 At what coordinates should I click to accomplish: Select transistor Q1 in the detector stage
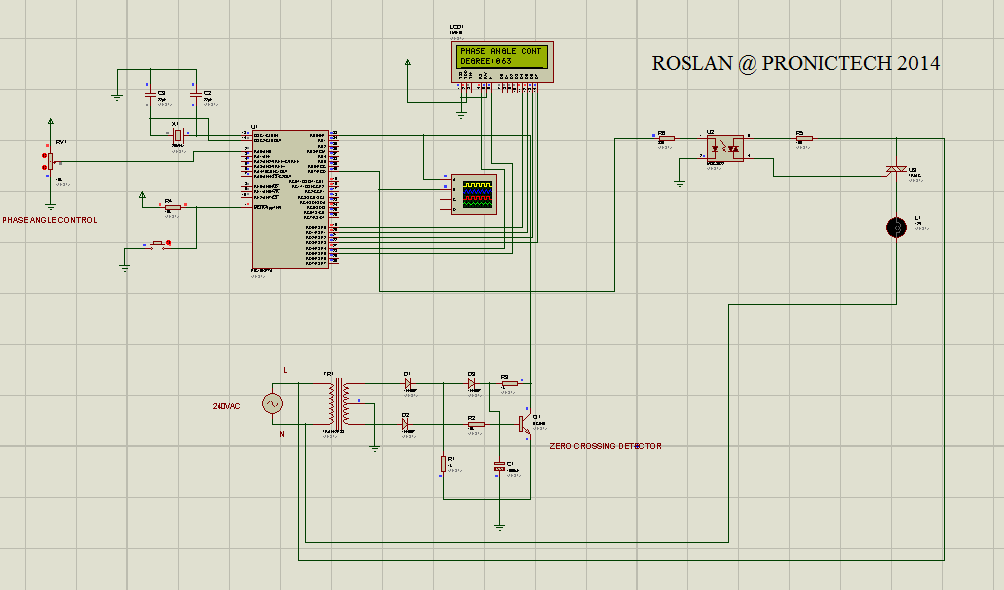[524, 422]
